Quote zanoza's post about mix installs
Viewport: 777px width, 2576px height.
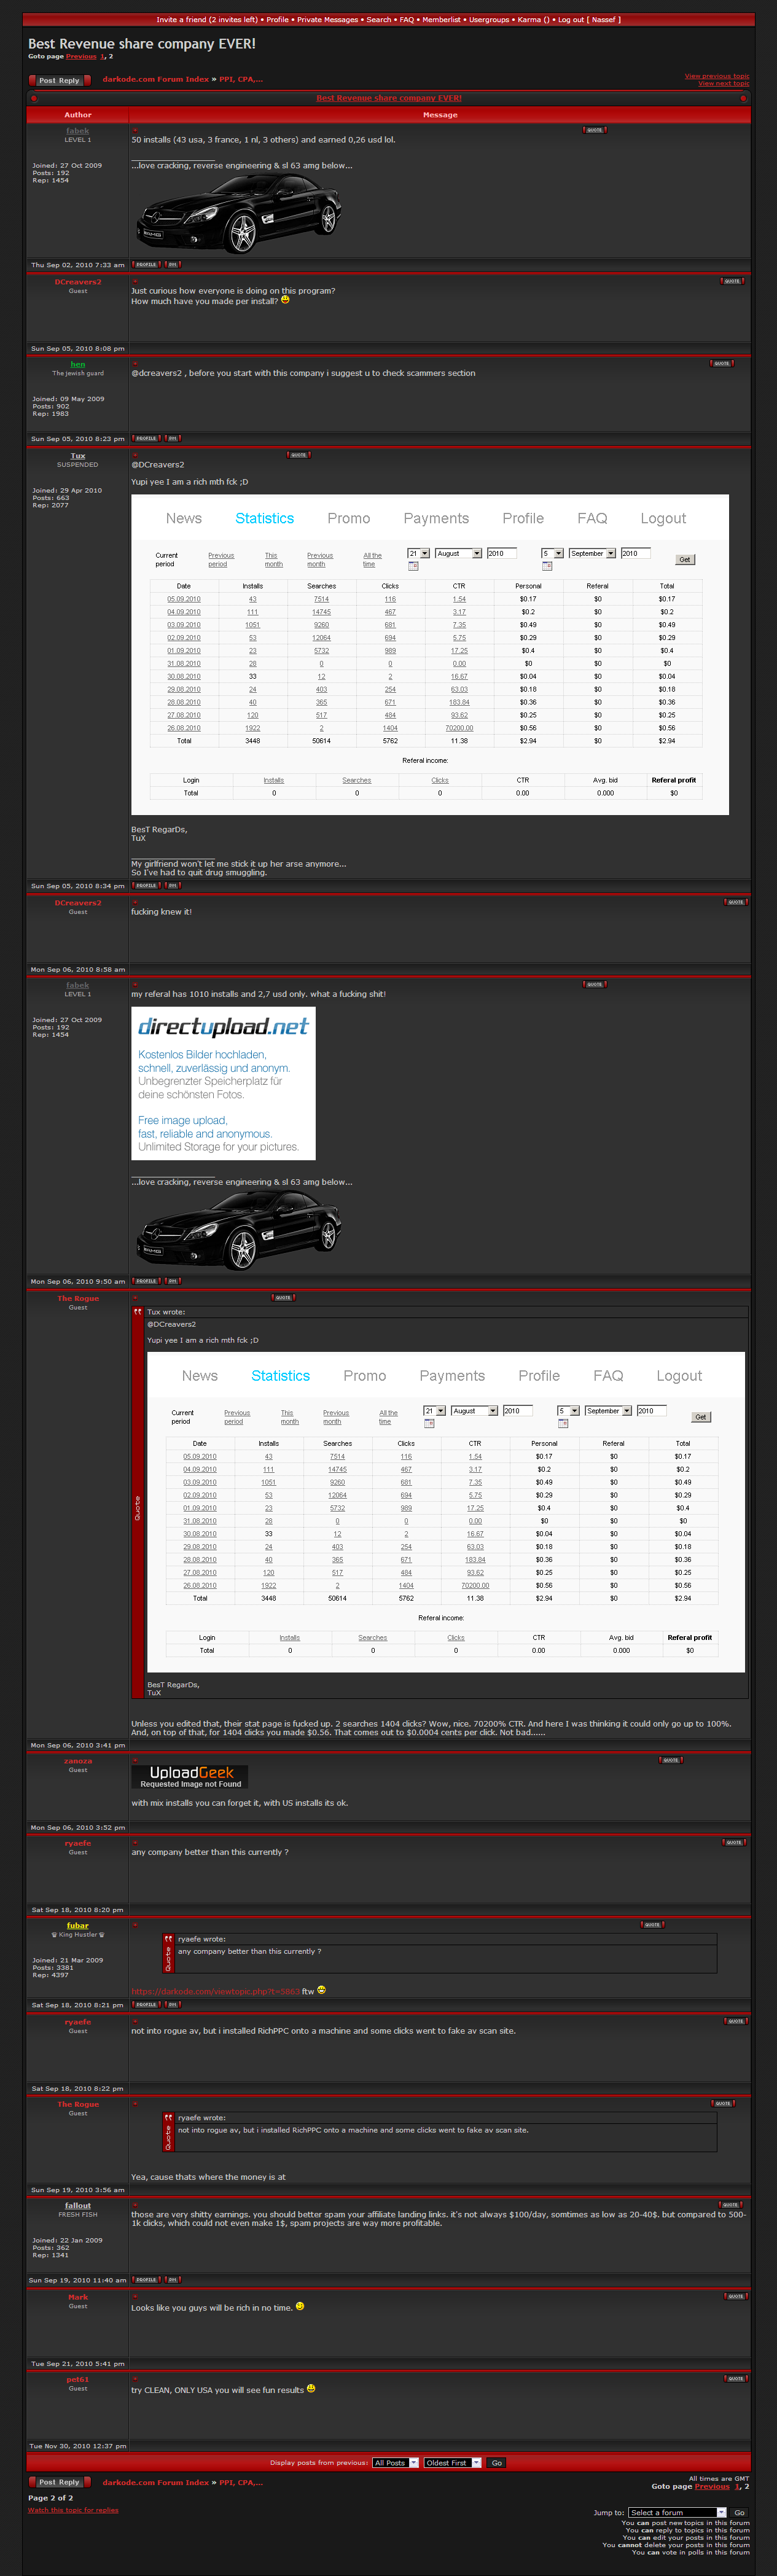click(670, 1760)
